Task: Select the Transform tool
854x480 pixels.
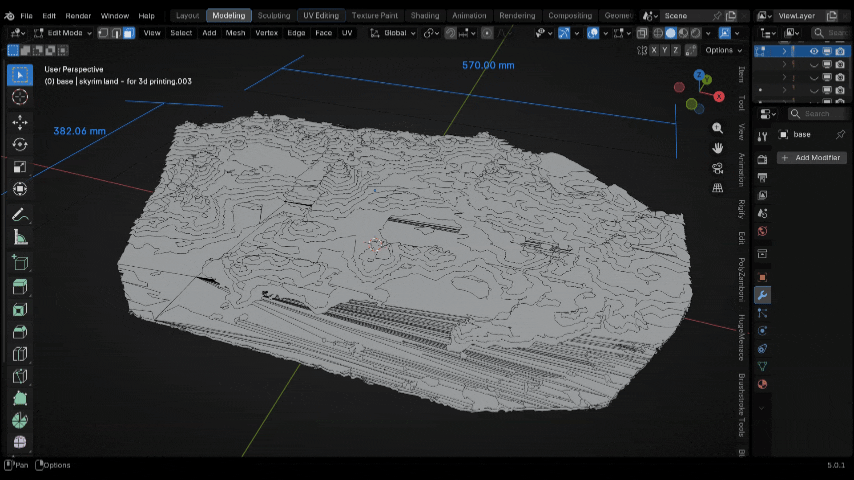Action: pyautogui.click(x=20, y=189)
